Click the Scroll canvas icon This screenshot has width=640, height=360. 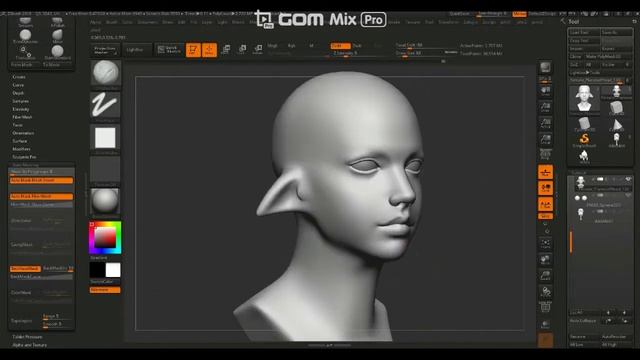[x=545, y=91]
